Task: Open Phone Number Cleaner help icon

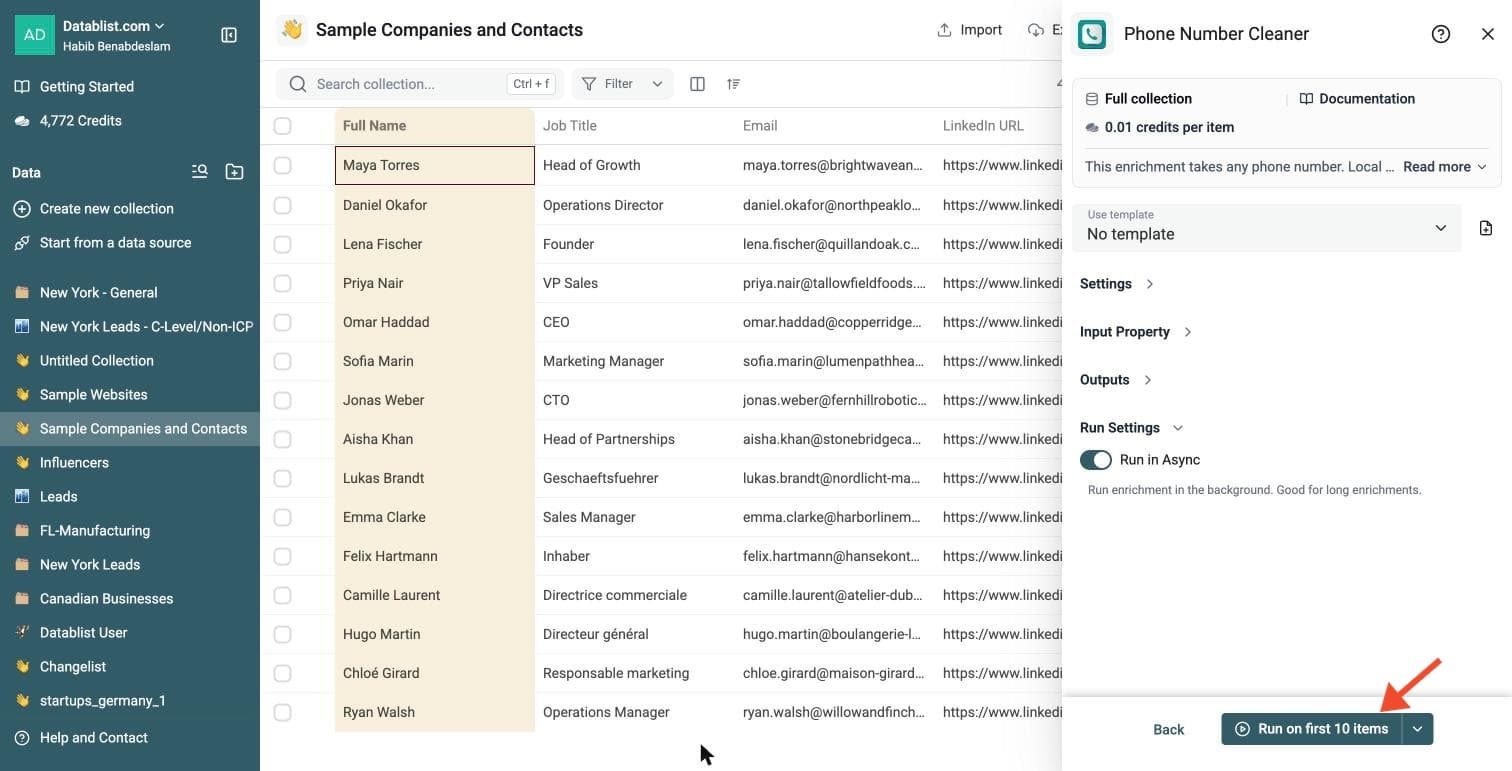Action: tap(1441, 34)
